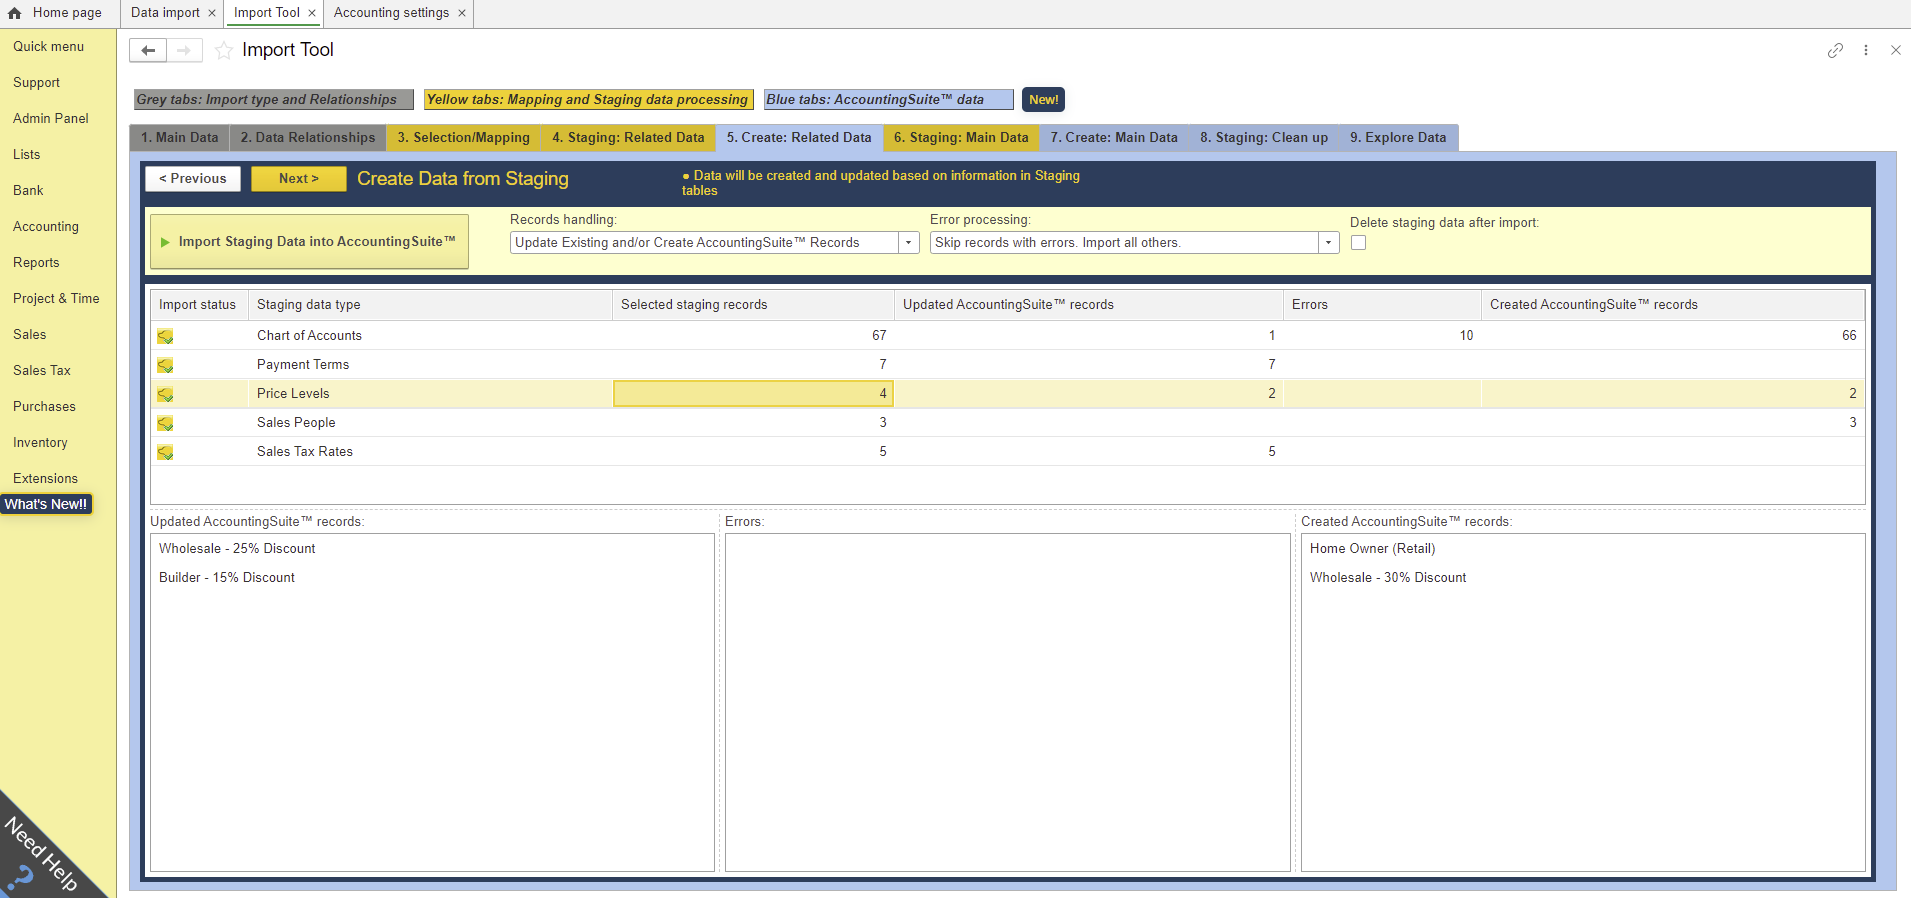Viewport: 1911px width, 898px height.
Task: Open Bank section in the sidebar
Action: point(28,191)
